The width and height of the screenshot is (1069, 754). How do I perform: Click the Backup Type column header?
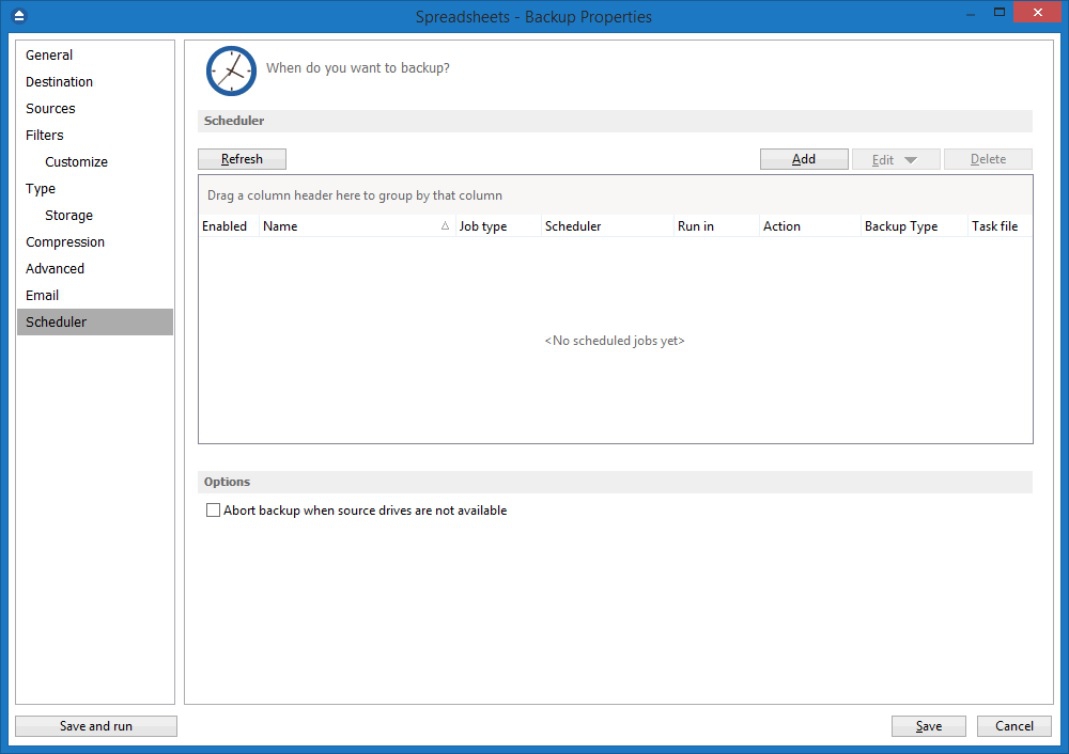[901, 227]
